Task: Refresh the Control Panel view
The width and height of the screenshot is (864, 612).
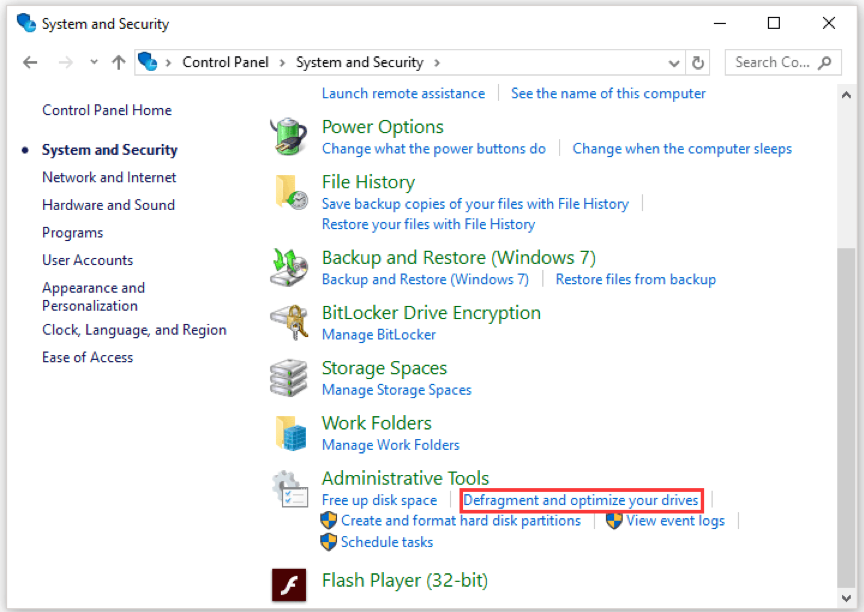Action: click(x=698, y=63)
